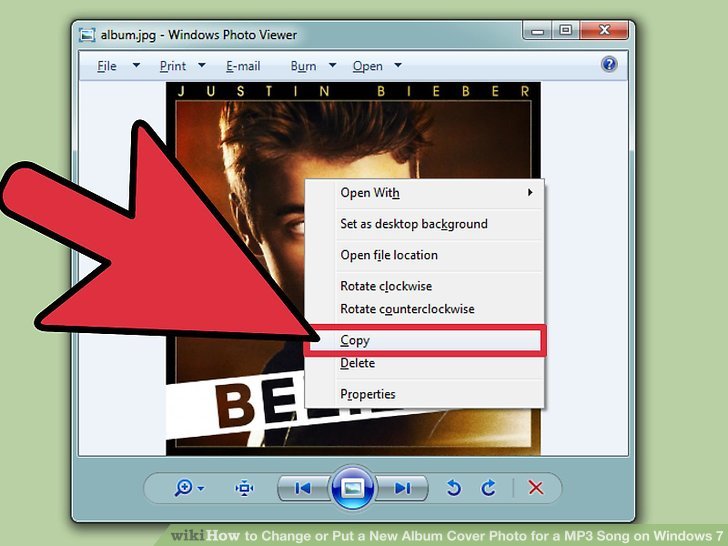This screenshot has width=728, height=546.
Task: Start slide show with center button
Action: [352, 488]
